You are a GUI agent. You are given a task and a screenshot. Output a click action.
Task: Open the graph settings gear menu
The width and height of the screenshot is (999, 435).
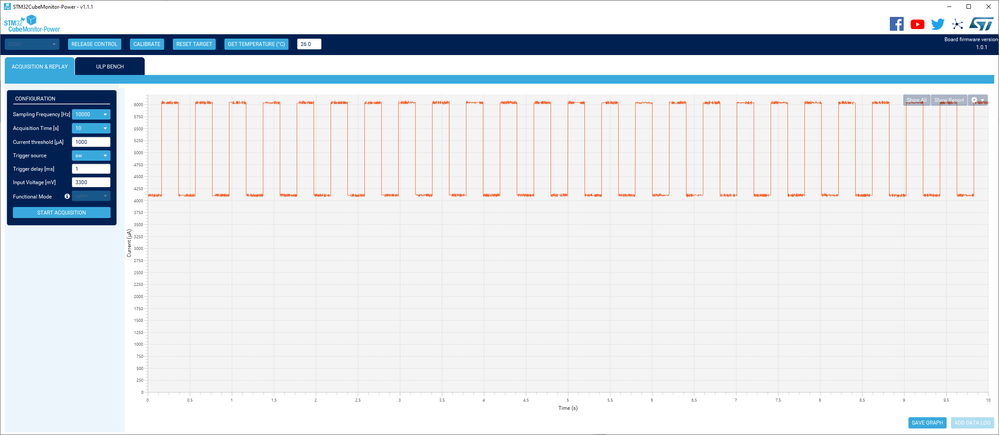978,100
